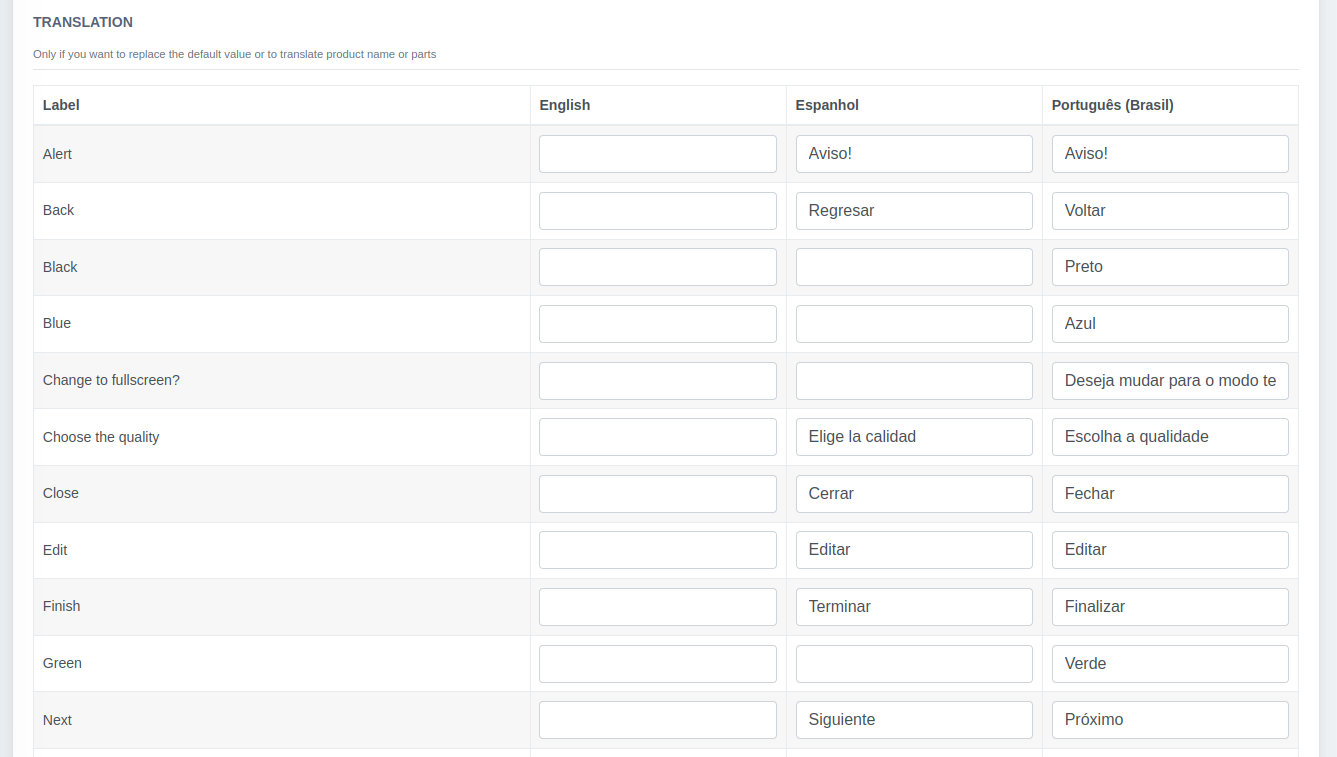Click the Português field containing Azul
The width and height of the screenshot is (1337, 757).
1170,324
